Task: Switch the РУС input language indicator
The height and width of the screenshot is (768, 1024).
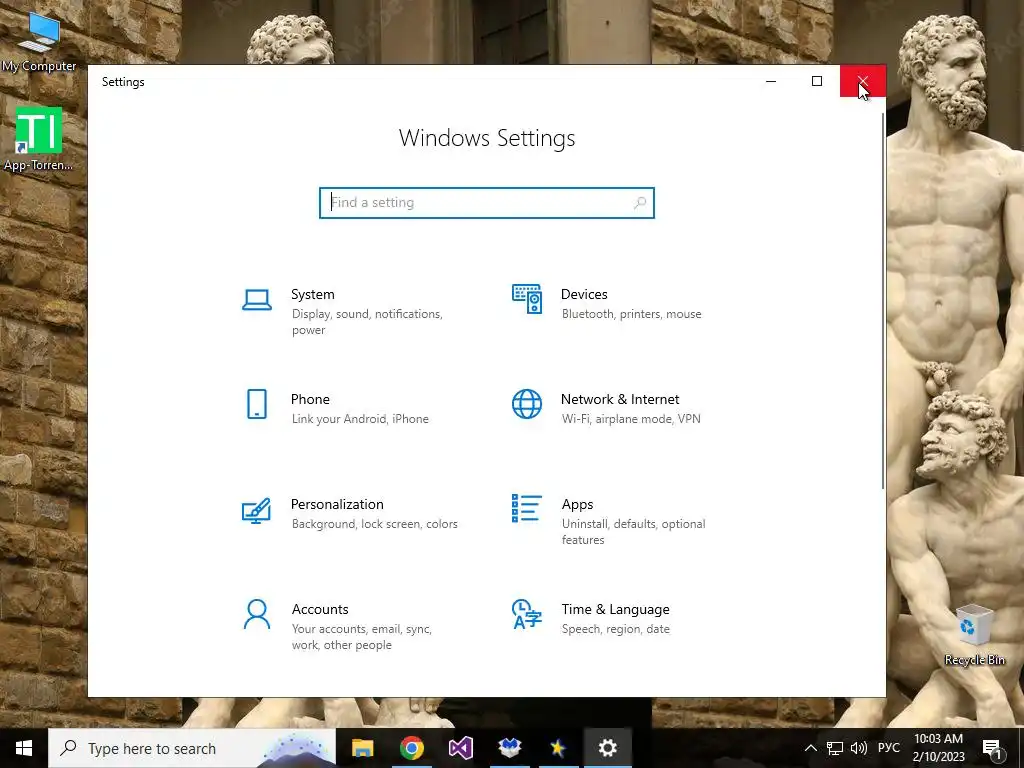Action: [889, 748]
